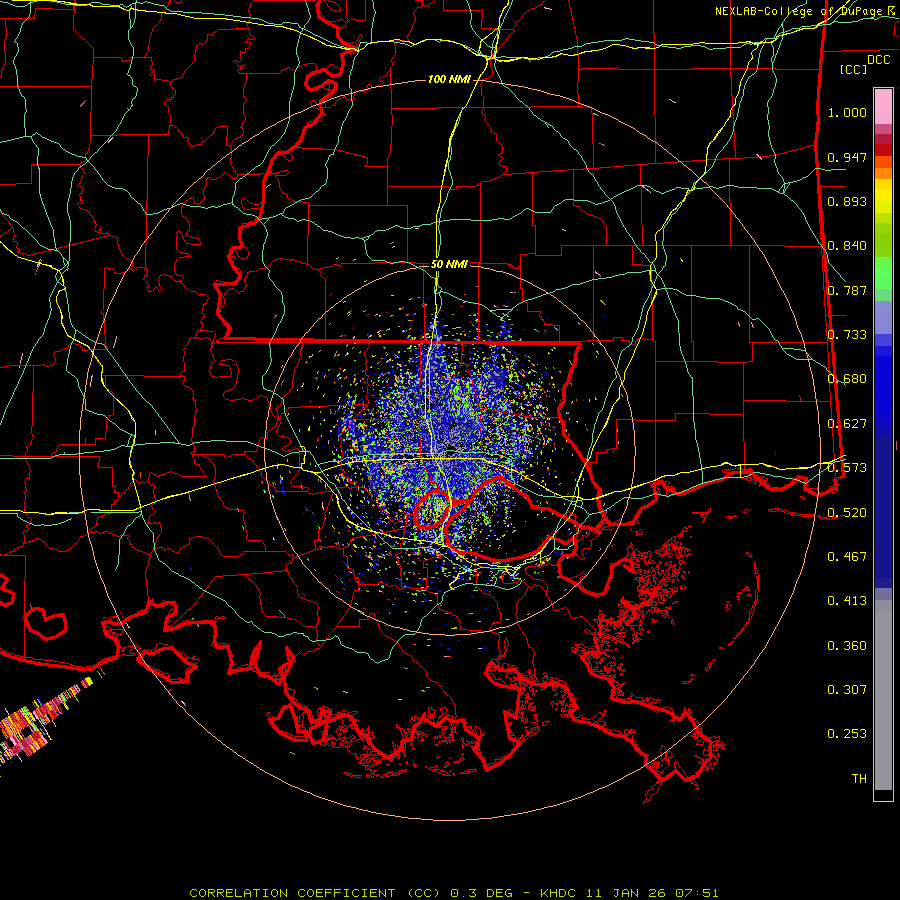This screenshot has width=900, height=900.
Task: Click the 1.000 legend value
Action: tap(847, 112)
